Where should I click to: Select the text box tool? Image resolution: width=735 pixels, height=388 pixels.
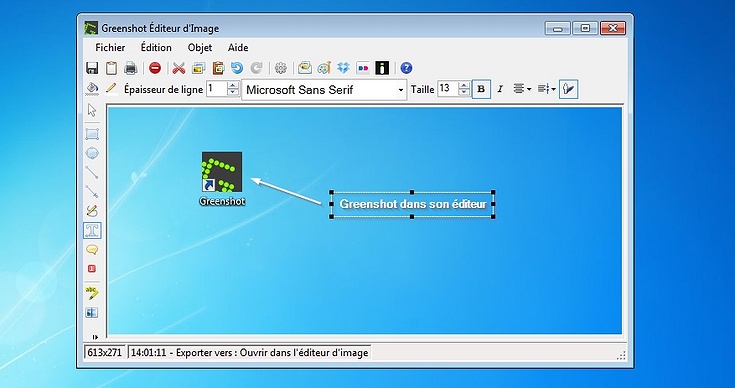coord(92,230)
